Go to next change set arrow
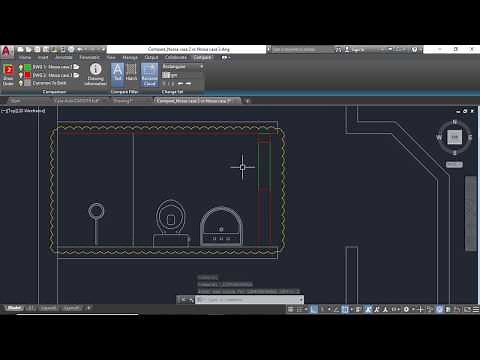Screen dimensions: 480x360 [x=189, y=83]
